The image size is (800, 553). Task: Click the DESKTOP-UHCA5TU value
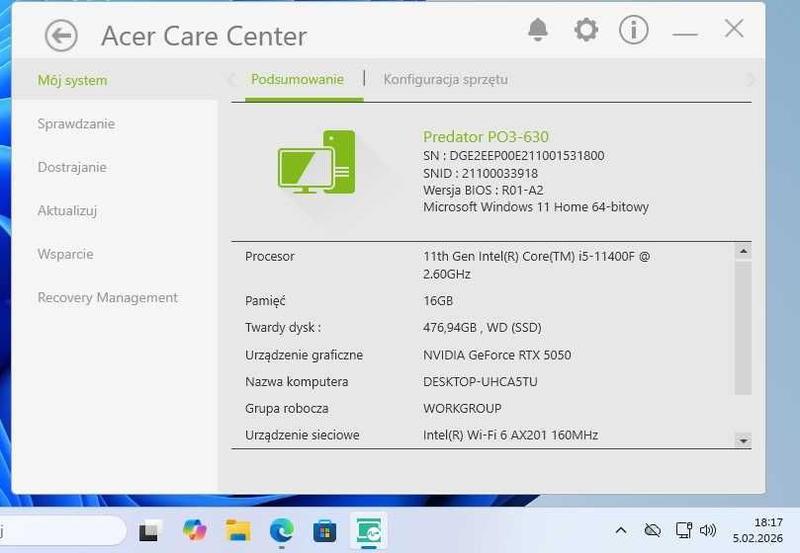[x=480, y=382]
